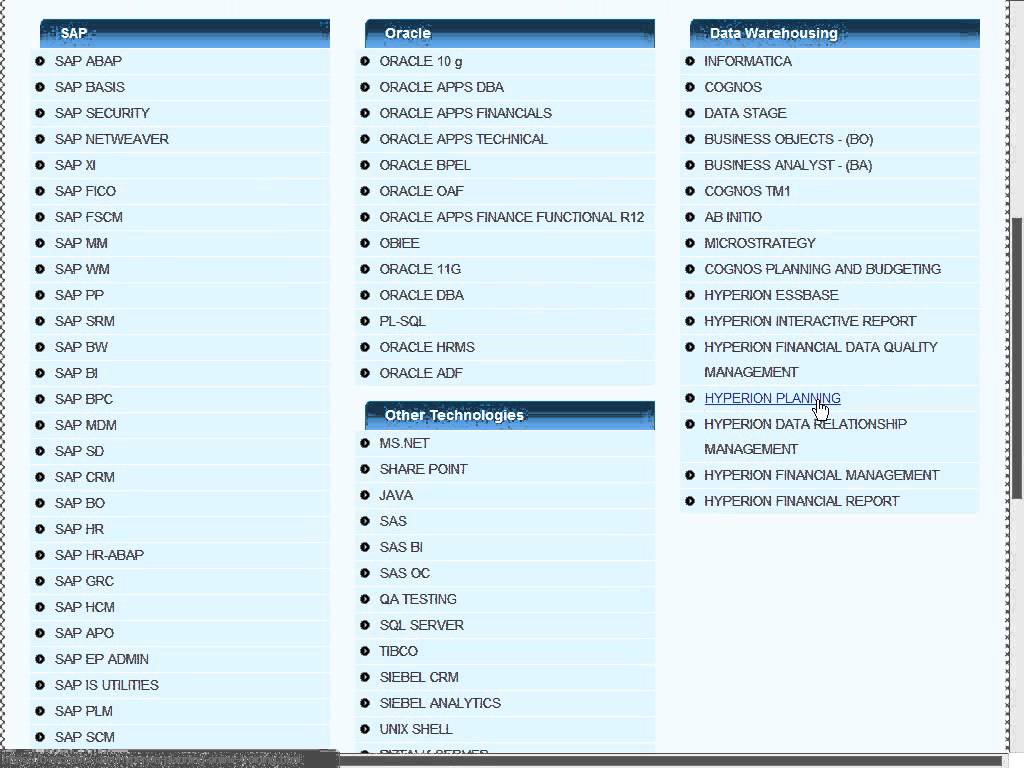Click the SAP XI link
This screenshot has width=1024, height=768.
[75, 165]
